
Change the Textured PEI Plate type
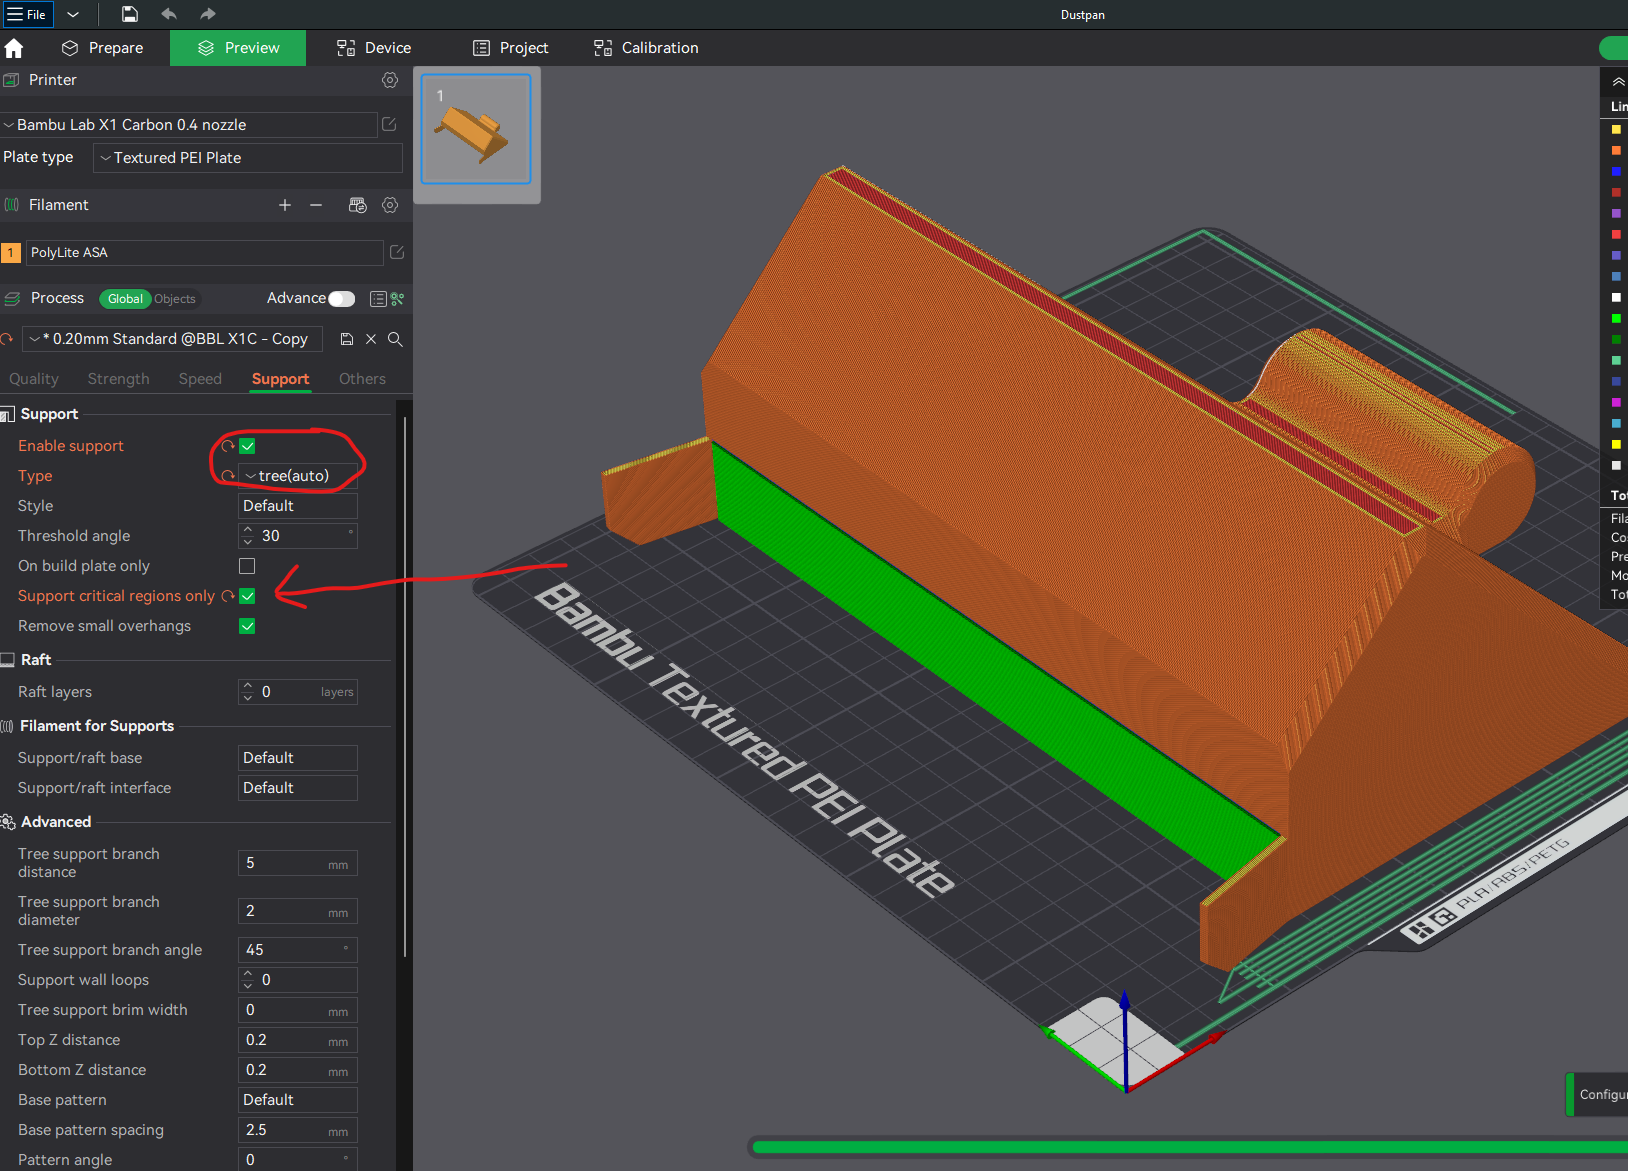(246, 157)
